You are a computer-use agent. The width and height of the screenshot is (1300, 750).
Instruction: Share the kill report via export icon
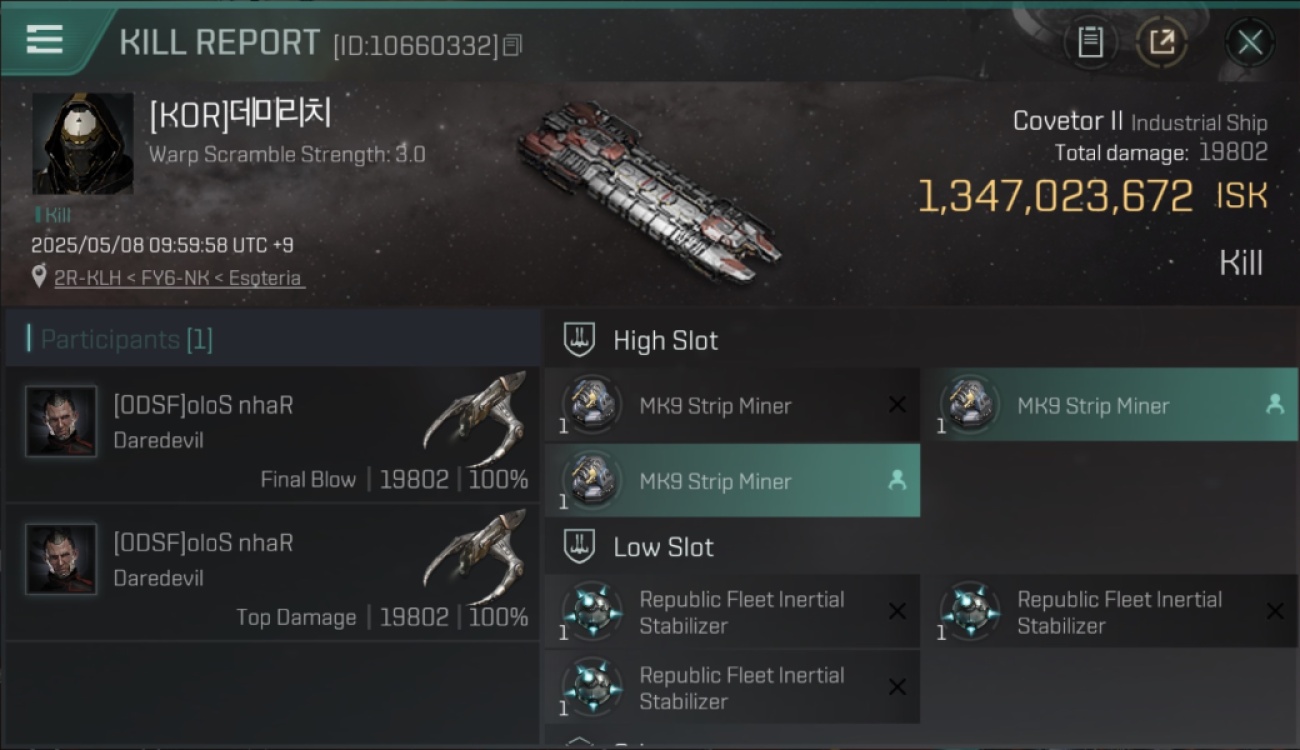pyautogui.click(x=1162, y=42)
